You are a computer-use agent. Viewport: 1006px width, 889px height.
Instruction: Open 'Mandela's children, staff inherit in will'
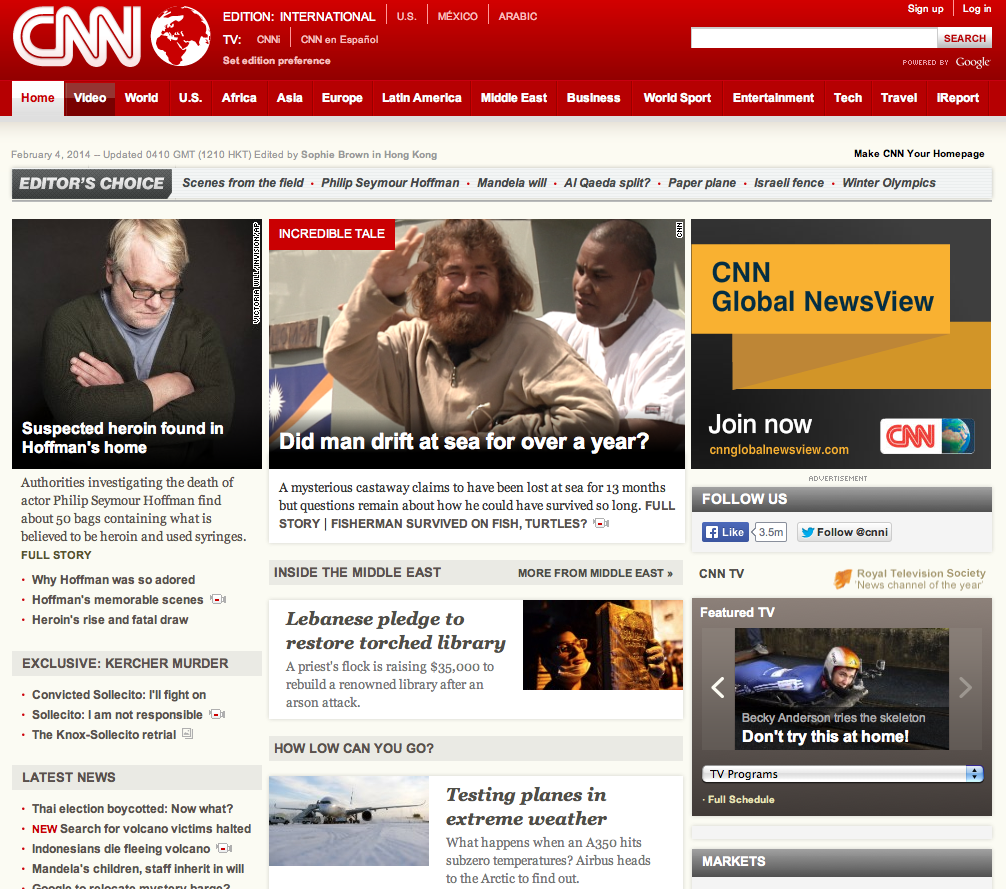coord(138,868)
